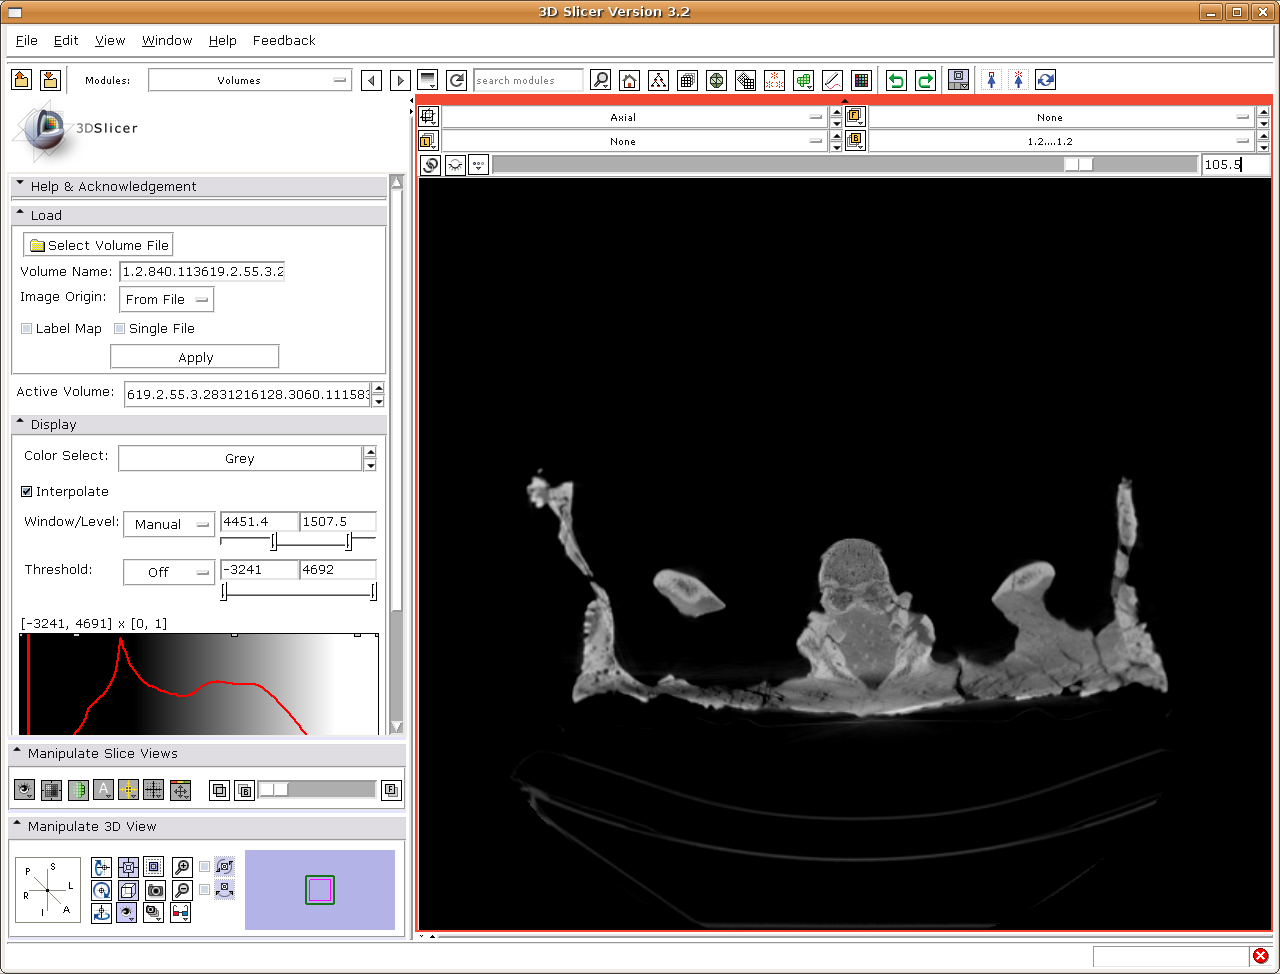Enable the Single File checkbox
Viewport: 1280px width, 974px height.
click(x=120, y=329)
